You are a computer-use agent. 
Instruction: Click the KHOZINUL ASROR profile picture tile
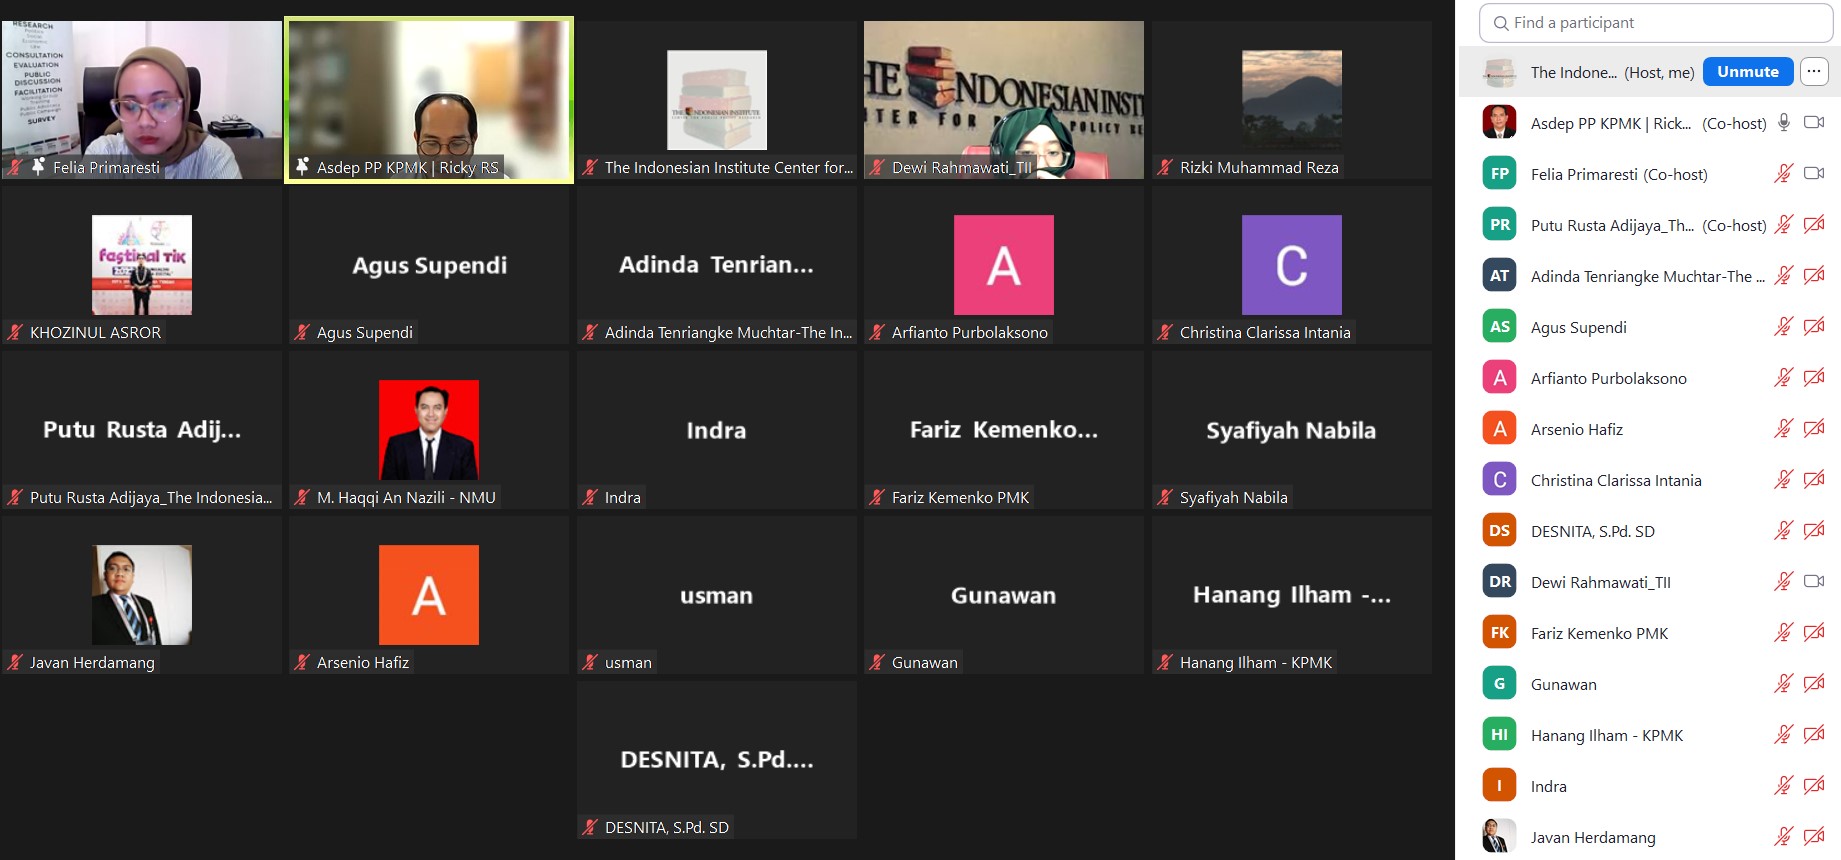(x=142, y=265)
